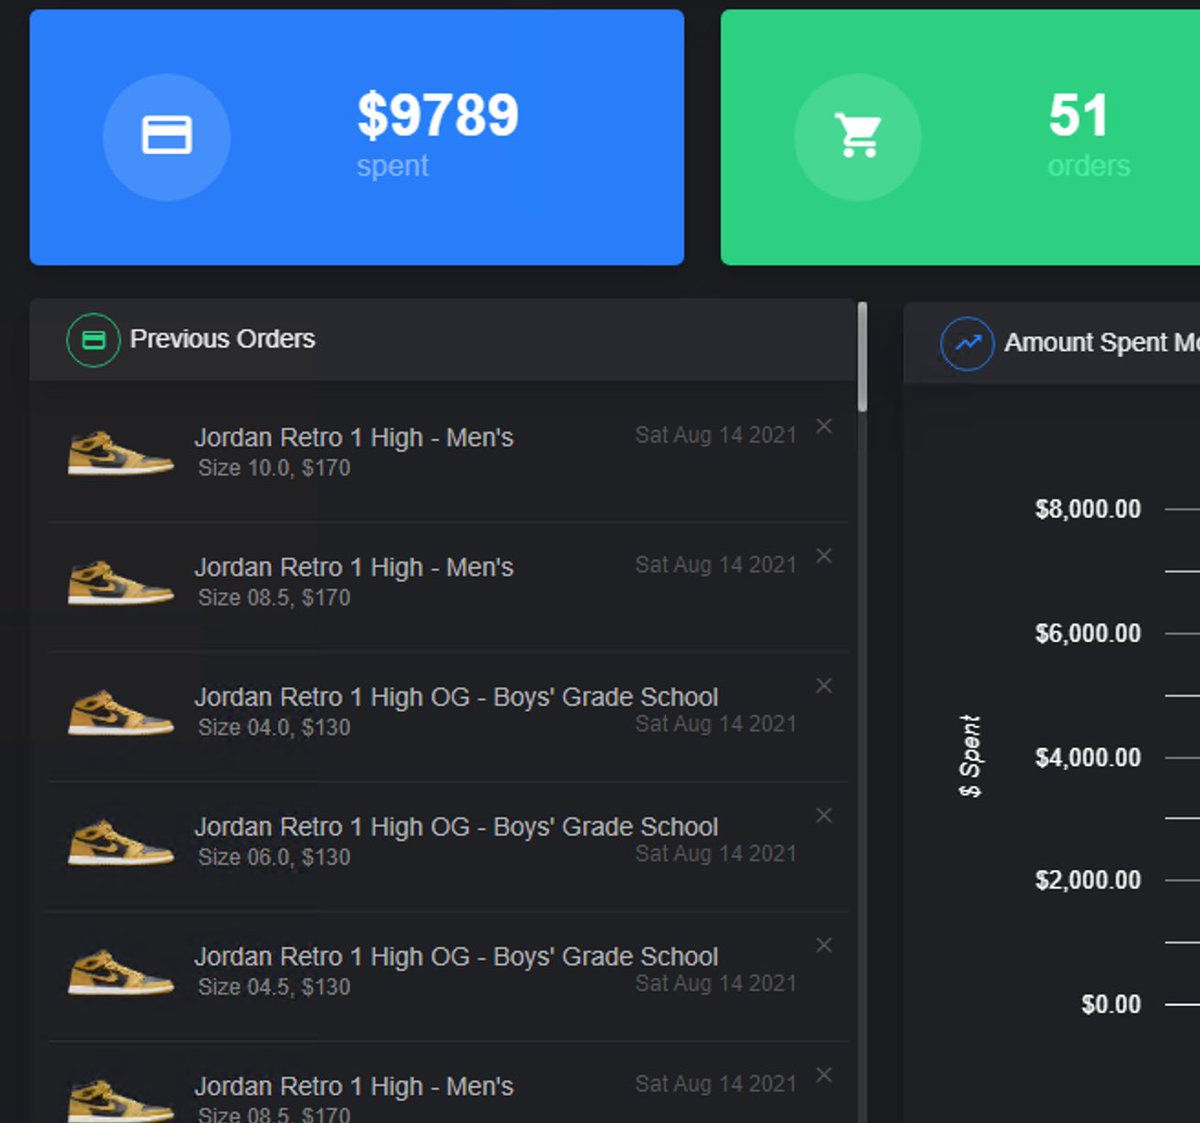Remove the Size 10.0 Jordan Retro order

(x=824, y=426)
